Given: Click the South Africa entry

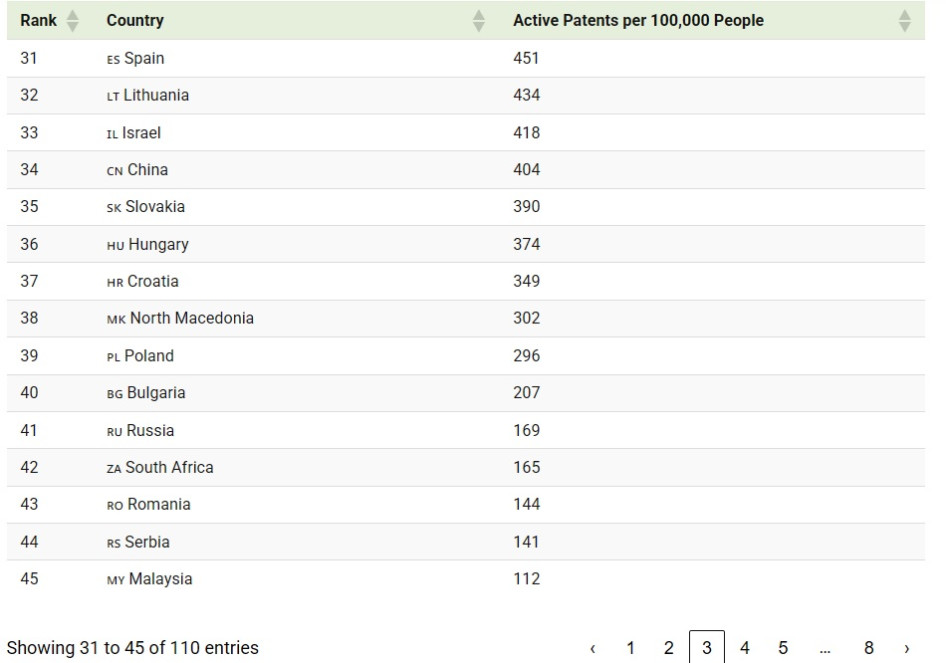Looking at the screenshot, I should point(169,467).
